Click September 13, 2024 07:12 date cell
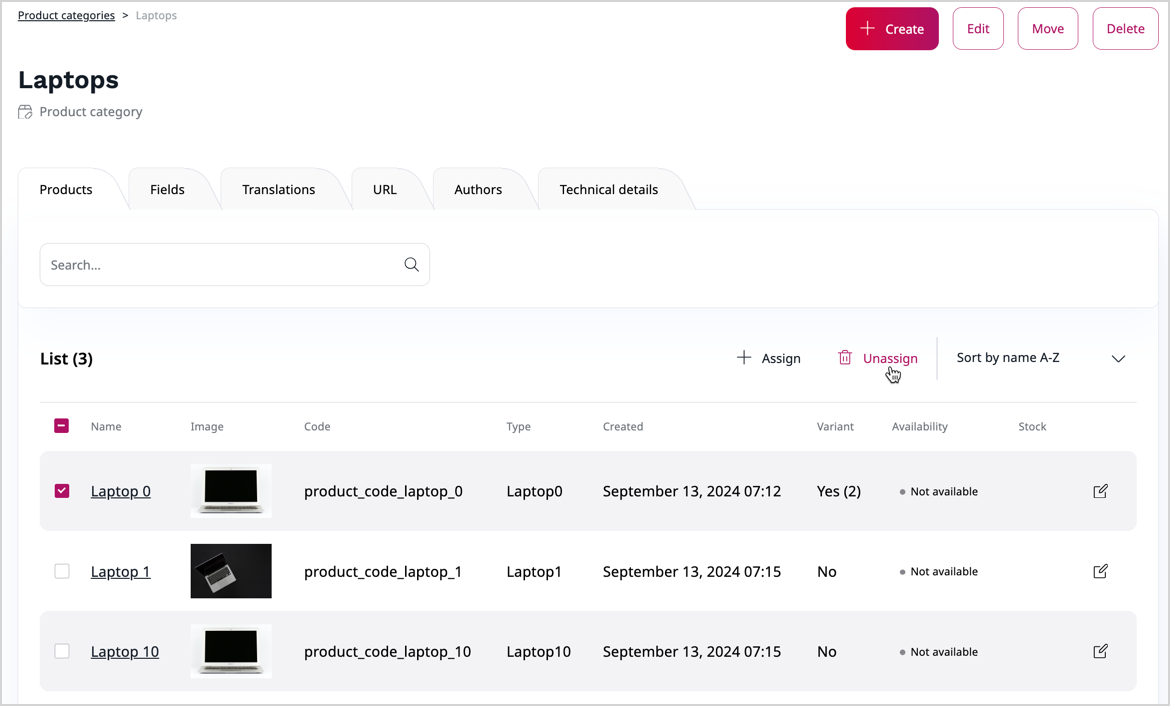The width and height of the screenshot is (1170, 706). 692,491
